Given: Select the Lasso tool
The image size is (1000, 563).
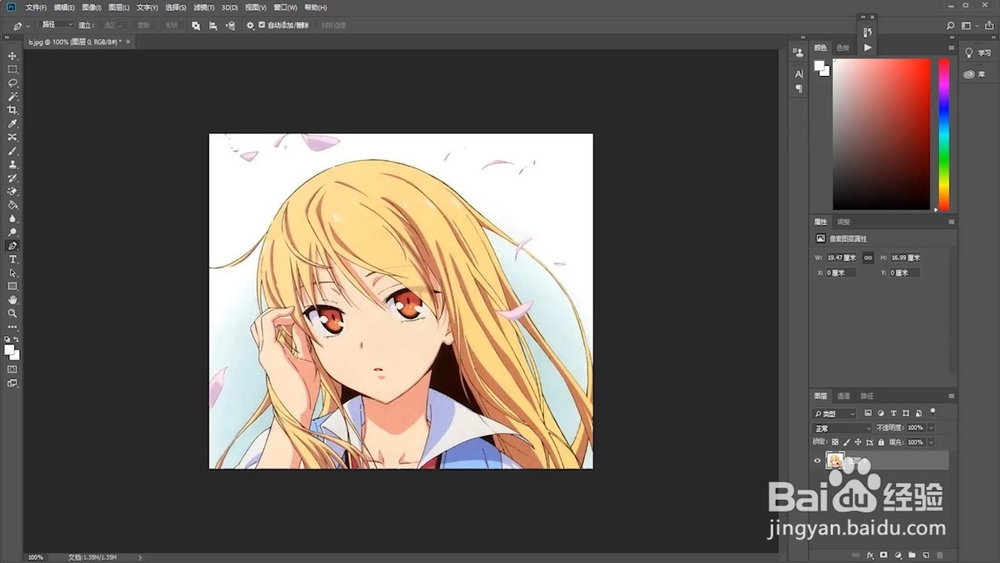Looking at the screenshot, I should [x=12, y=83].
